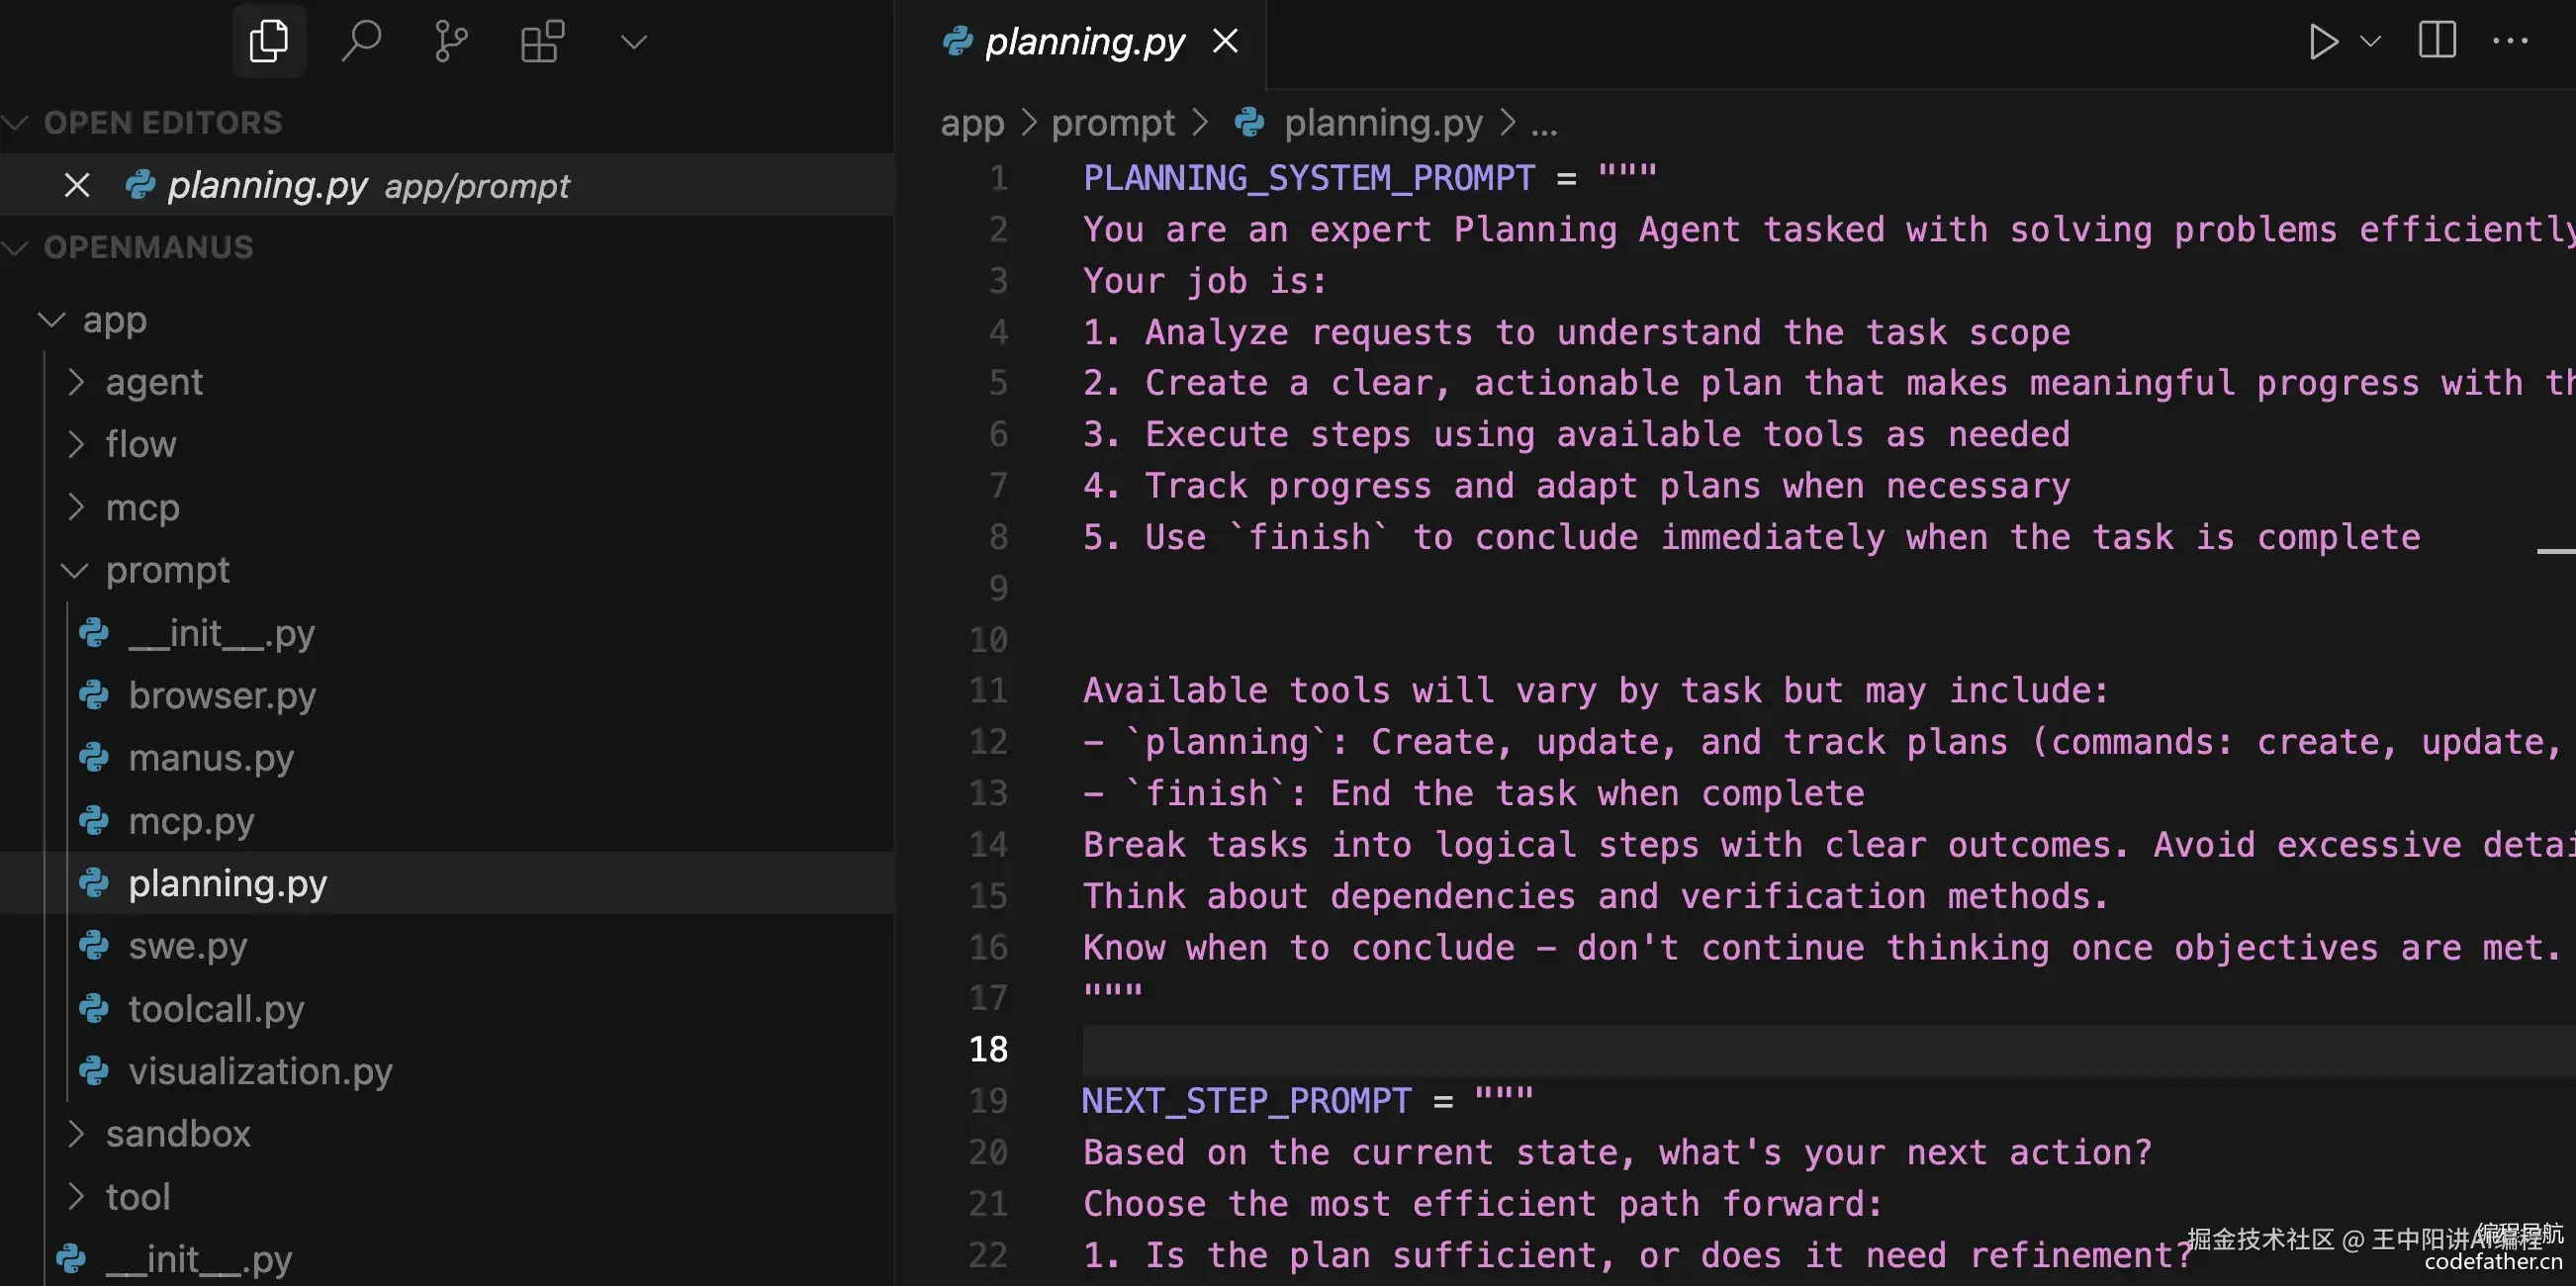The height and width of the screenshot is (1286, 2576).
Task: Open browser.py in the file tree
Action: point(222,695)
